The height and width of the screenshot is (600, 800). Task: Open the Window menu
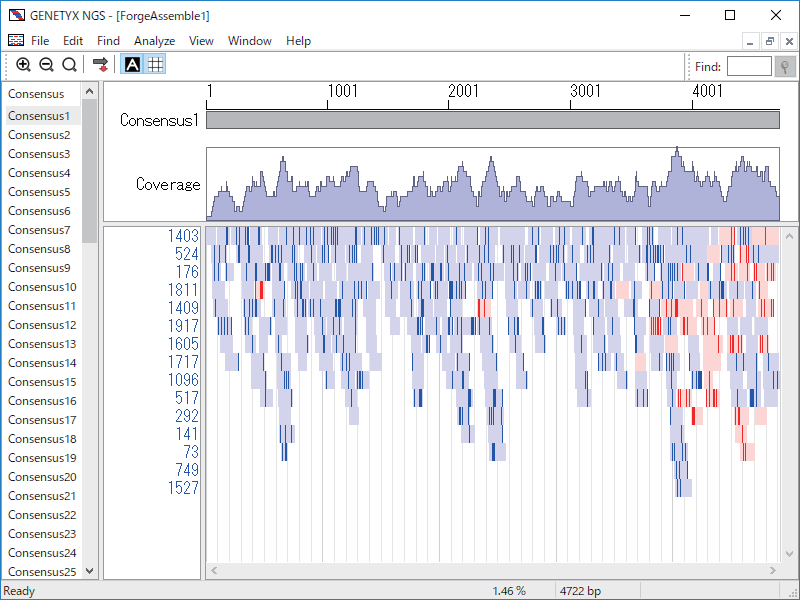[249, 41]
